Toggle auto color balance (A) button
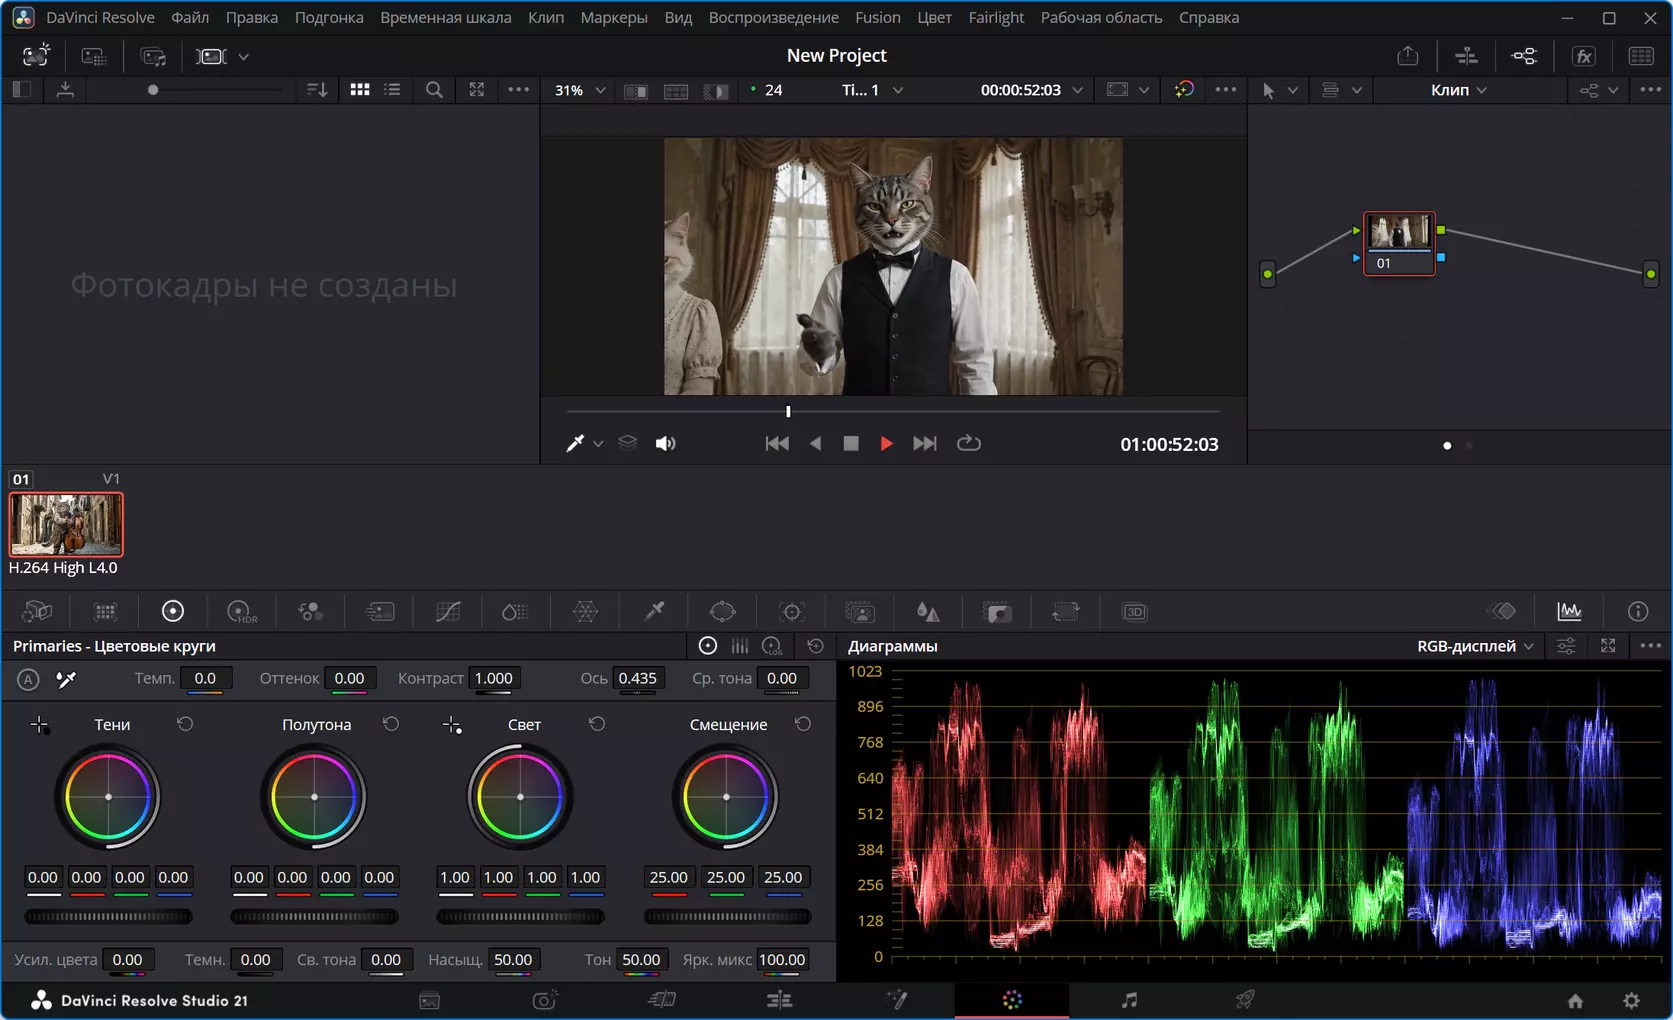Screen dimensions: 1673x1020 tap(28, 680)
